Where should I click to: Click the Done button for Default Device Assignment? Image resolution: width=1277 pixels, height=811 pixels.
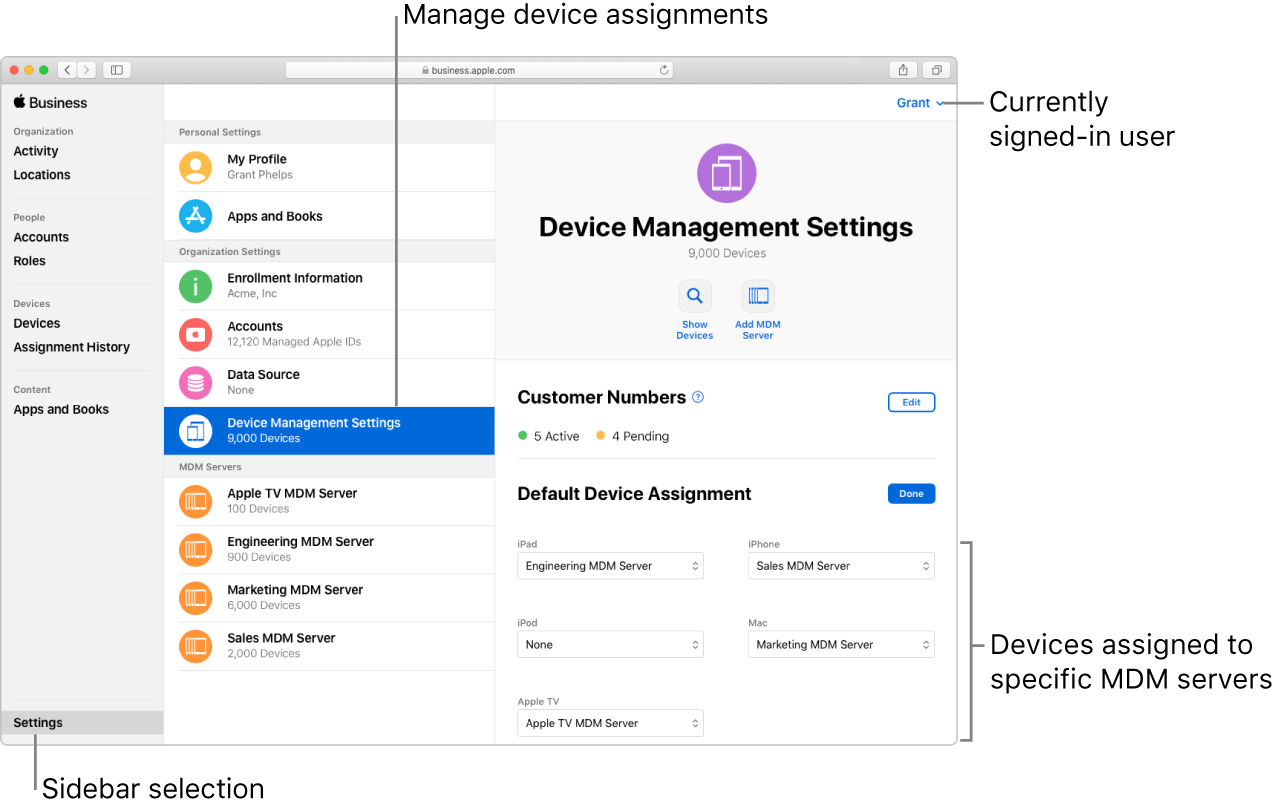[910, 493]
